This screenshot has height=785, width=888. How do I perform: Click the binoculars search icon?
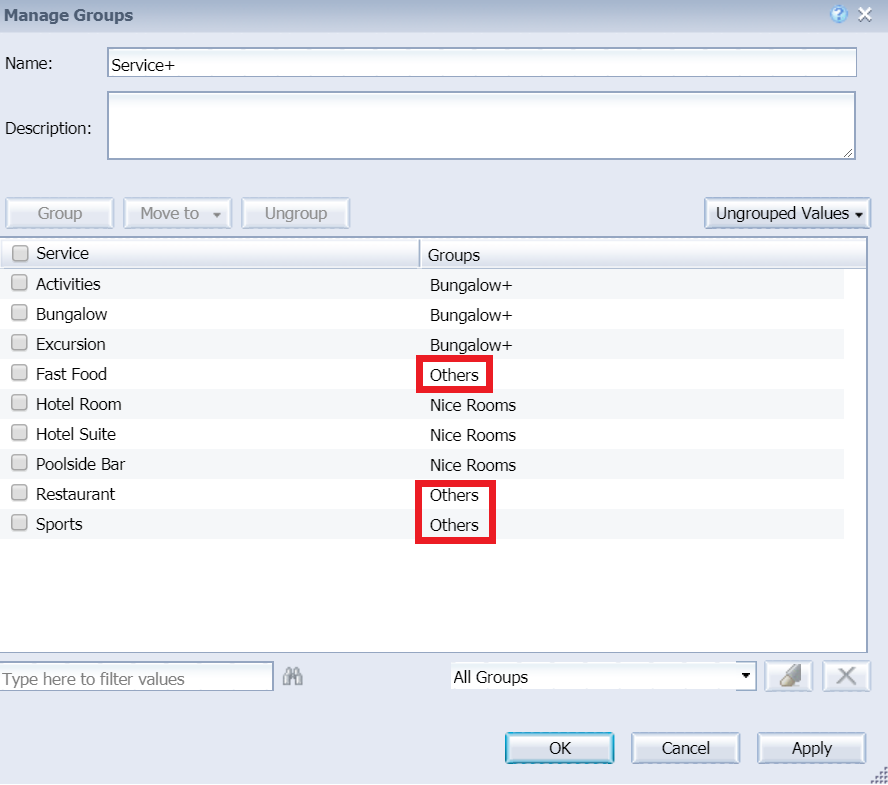pyautogui.click(x=293, y=677)
